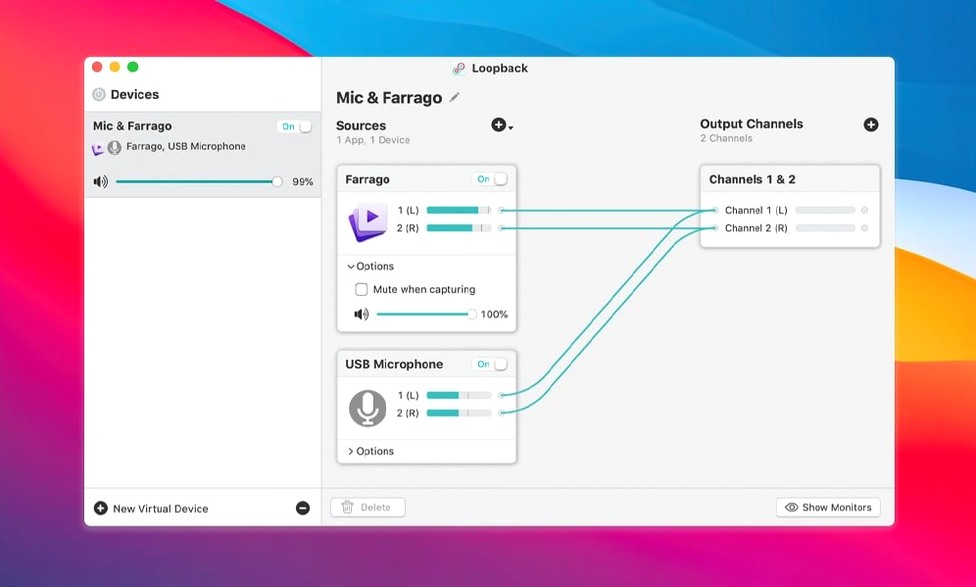Click the USB Microphone card title
976x587 pixels.
(x=394, y=364)
